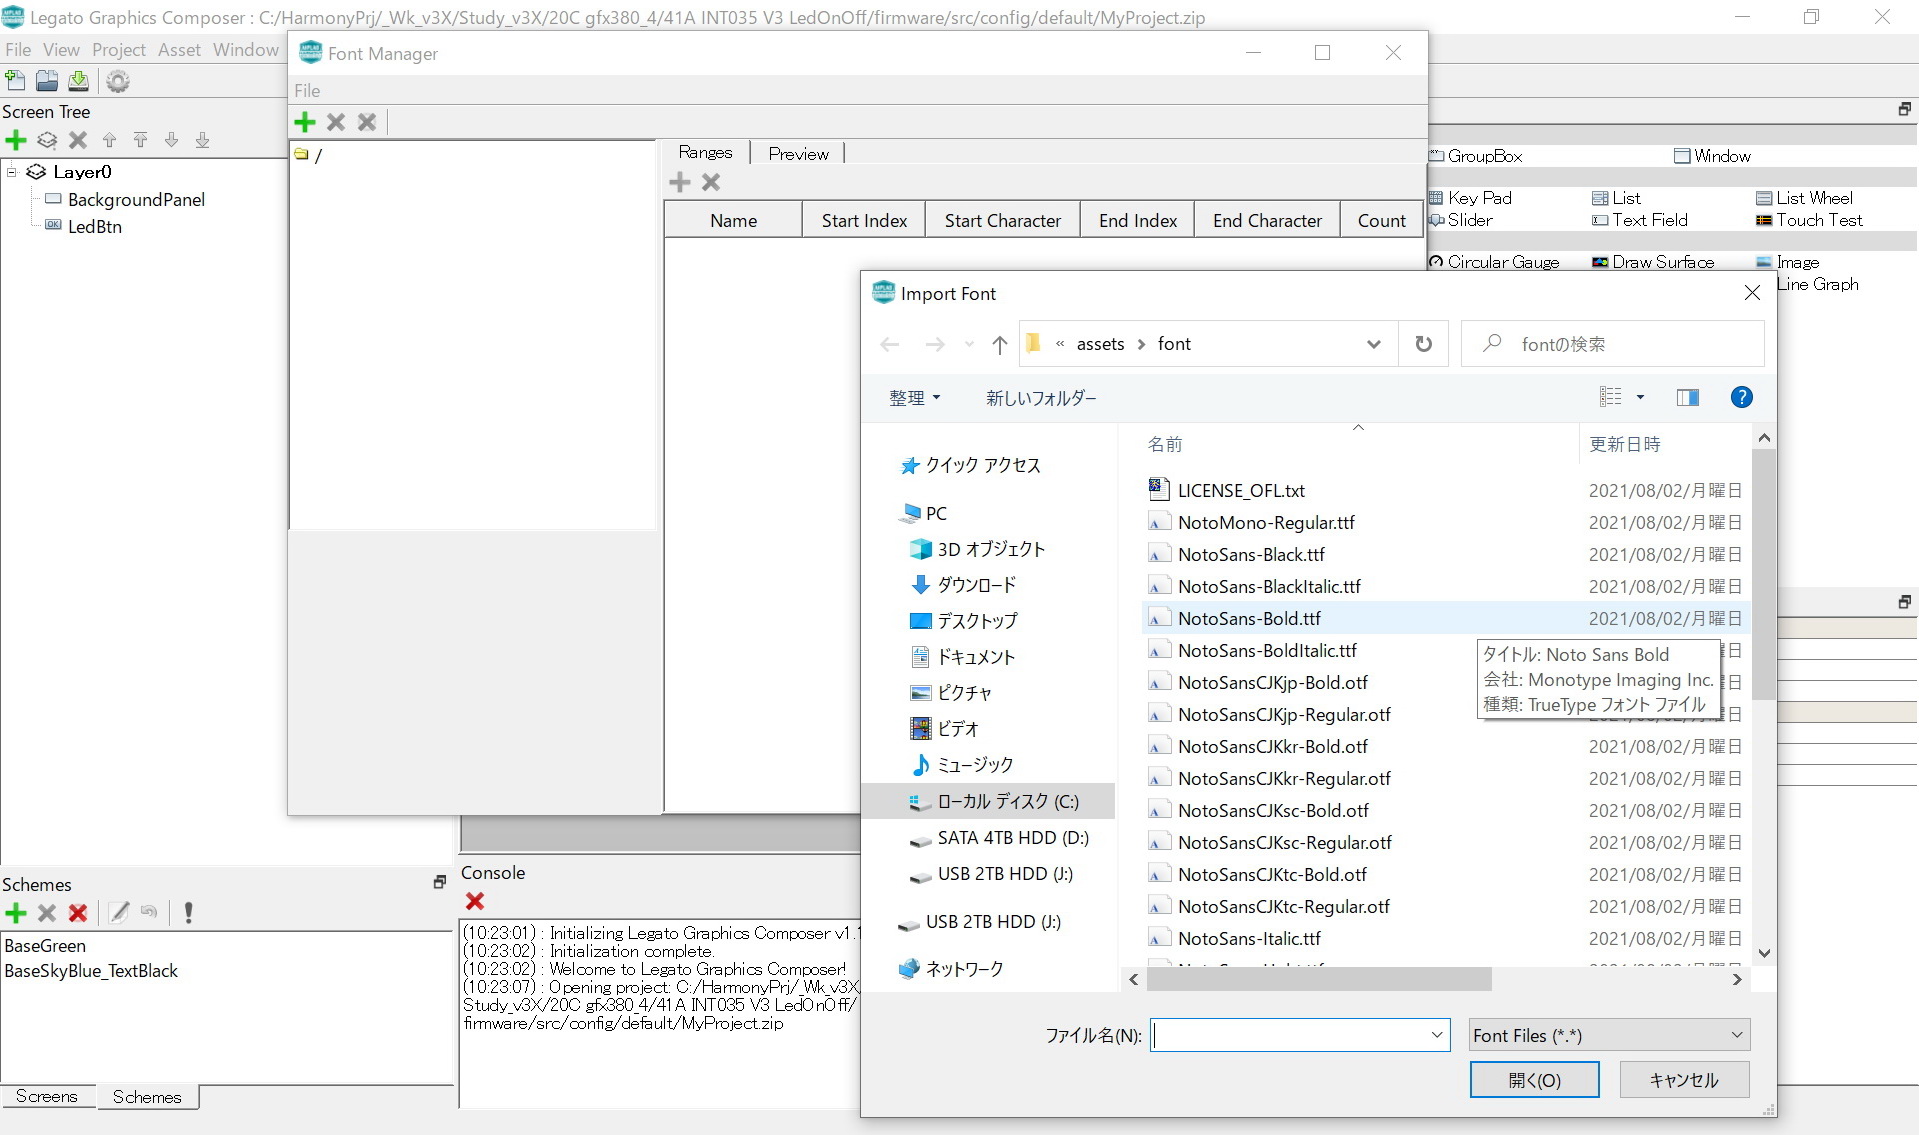Click the preview pane toggle icon
Image resolution: width=1919 pixels, height=1135 pixels.
point(1687,398)
